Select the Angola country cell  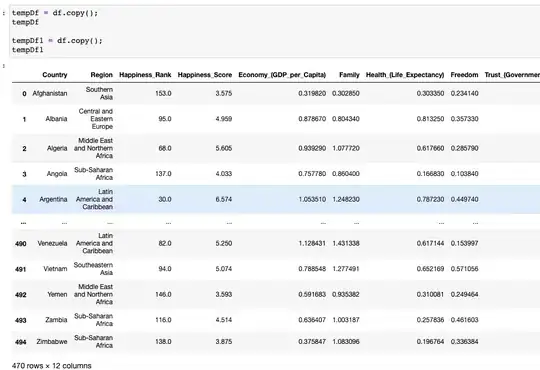(x=57, y=174)
